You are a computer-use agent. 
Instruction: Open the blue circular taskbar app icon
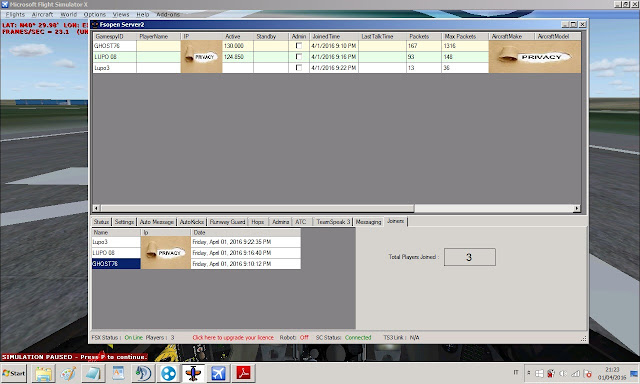(x=168, y=373)
